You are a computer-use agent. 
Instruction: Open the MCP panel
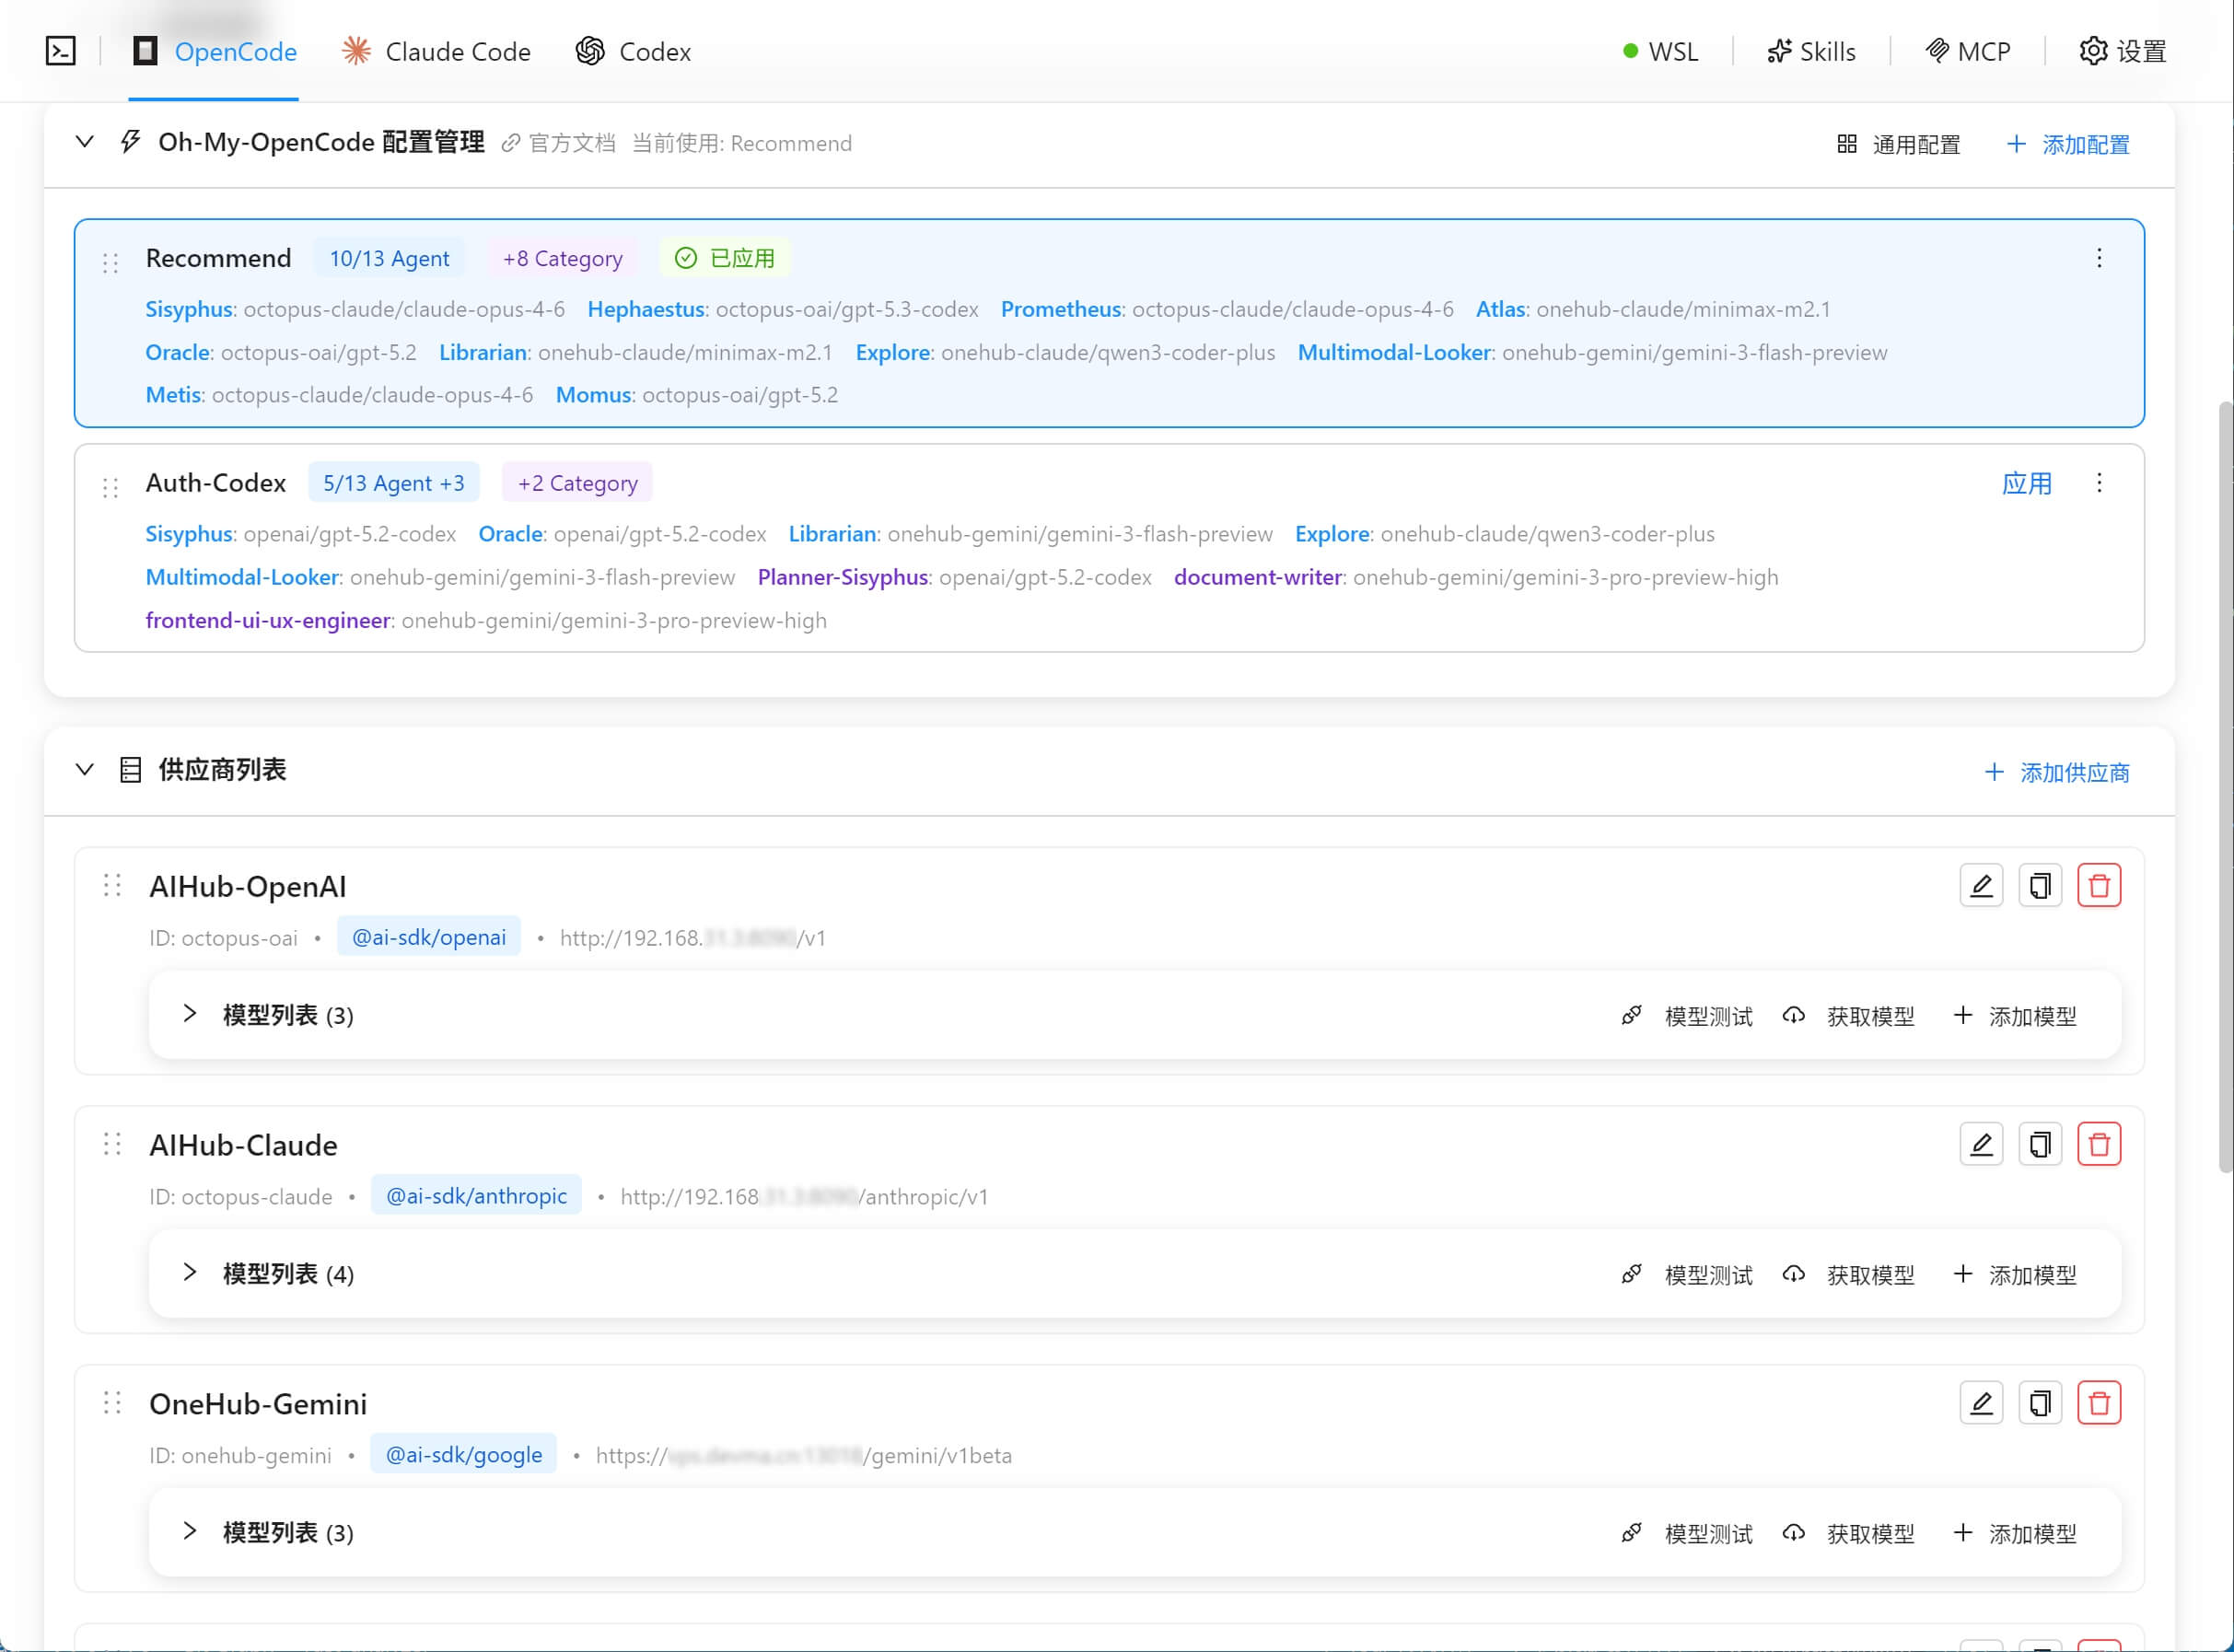[x=1967, y=51]
